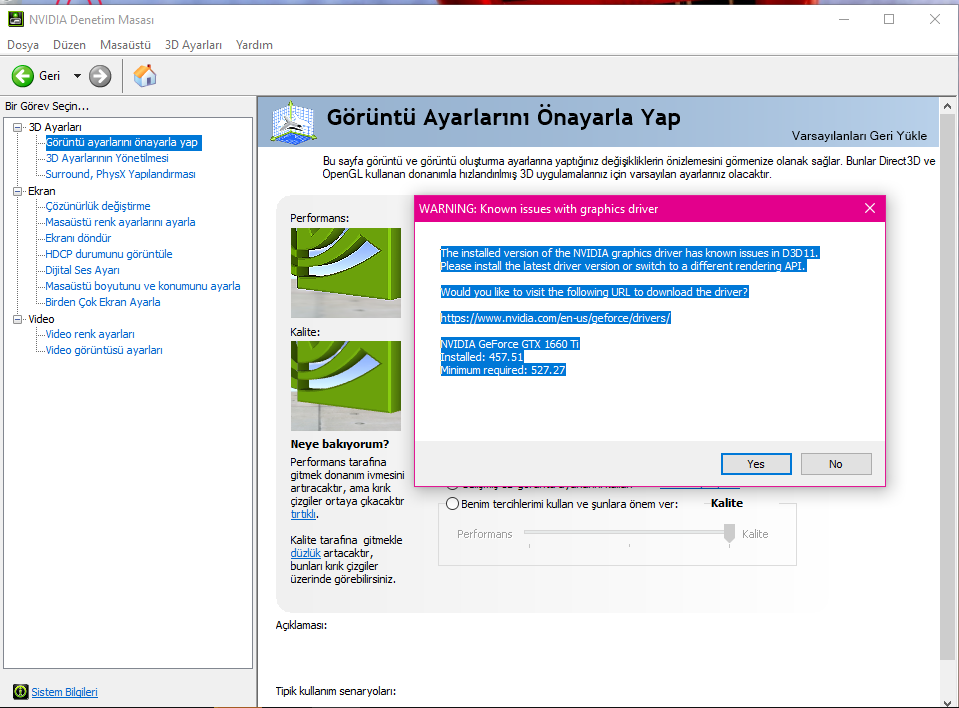Collapse the Video tree node

pyautogui.click(x=18, y=319)
